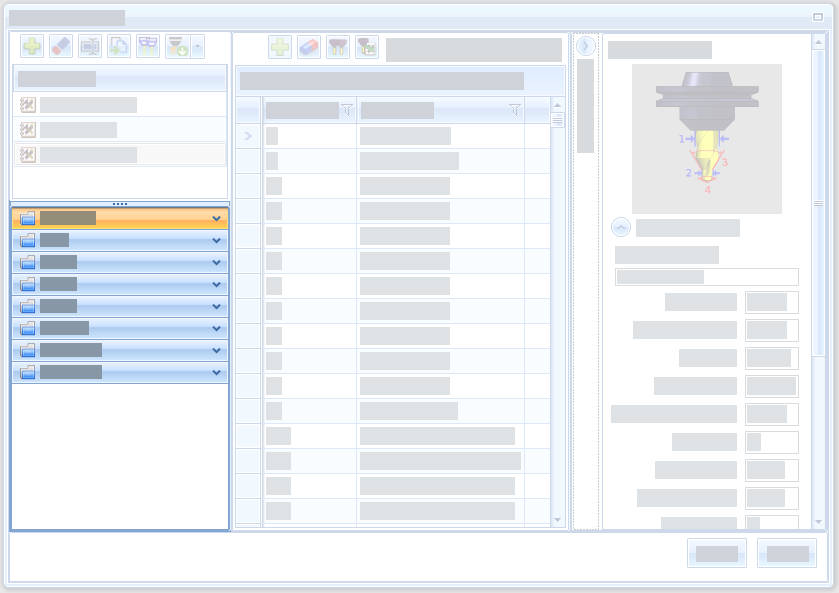Screen dimensions: 839x593
Task: Click the green plus icon in left toolbar
Action: pyautogui.click(x=32, y=46)
